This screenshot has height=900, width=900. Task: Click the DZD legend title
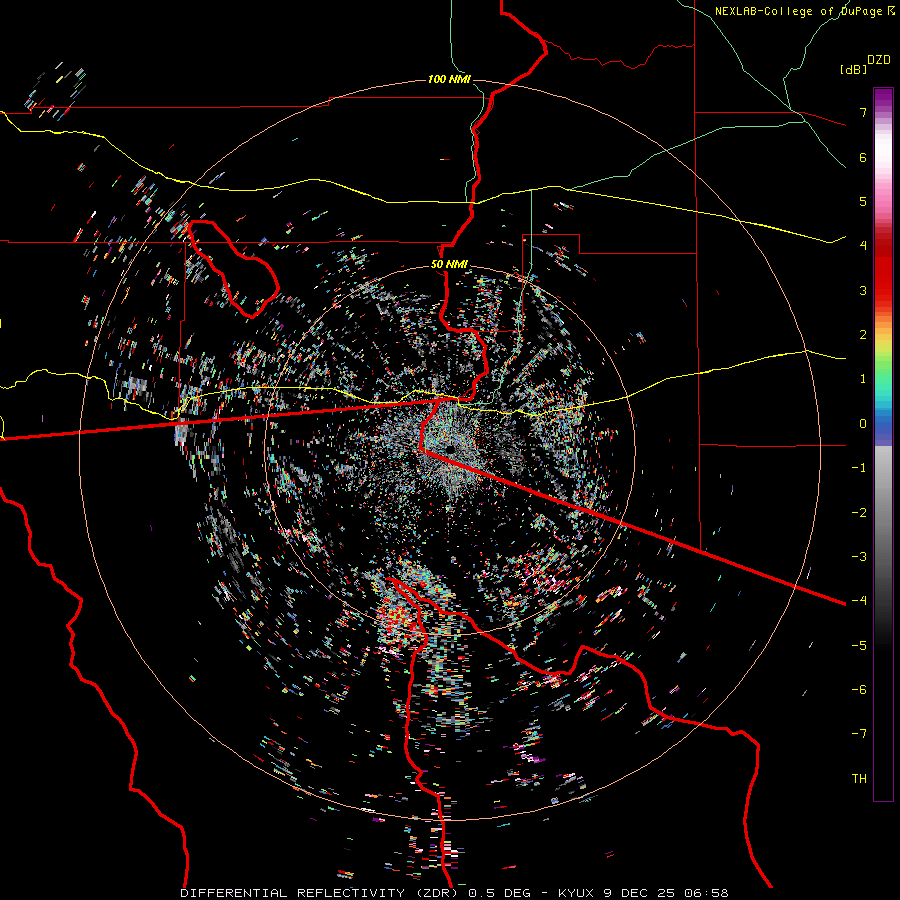pyautogui.click(x=879, y=60)
